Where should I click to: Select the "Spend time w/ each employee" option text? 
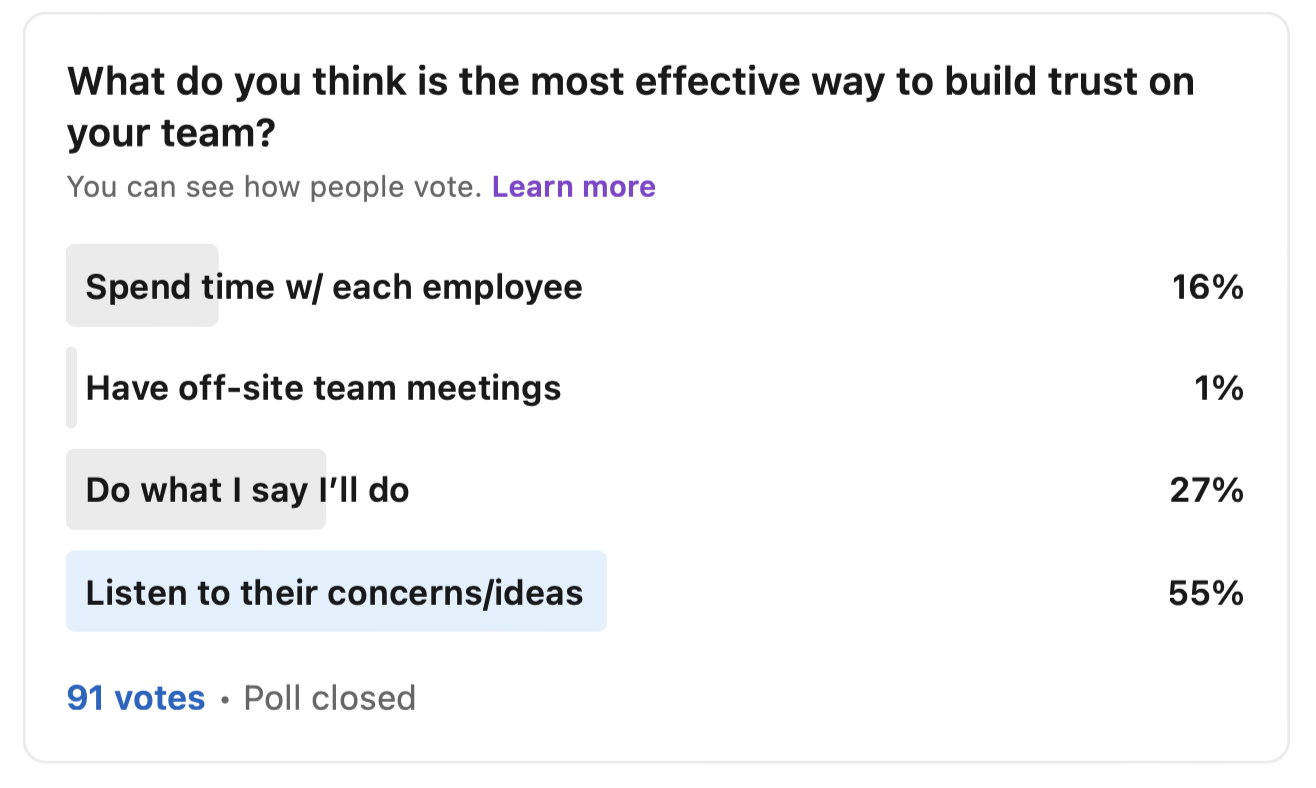pos(334,287)
